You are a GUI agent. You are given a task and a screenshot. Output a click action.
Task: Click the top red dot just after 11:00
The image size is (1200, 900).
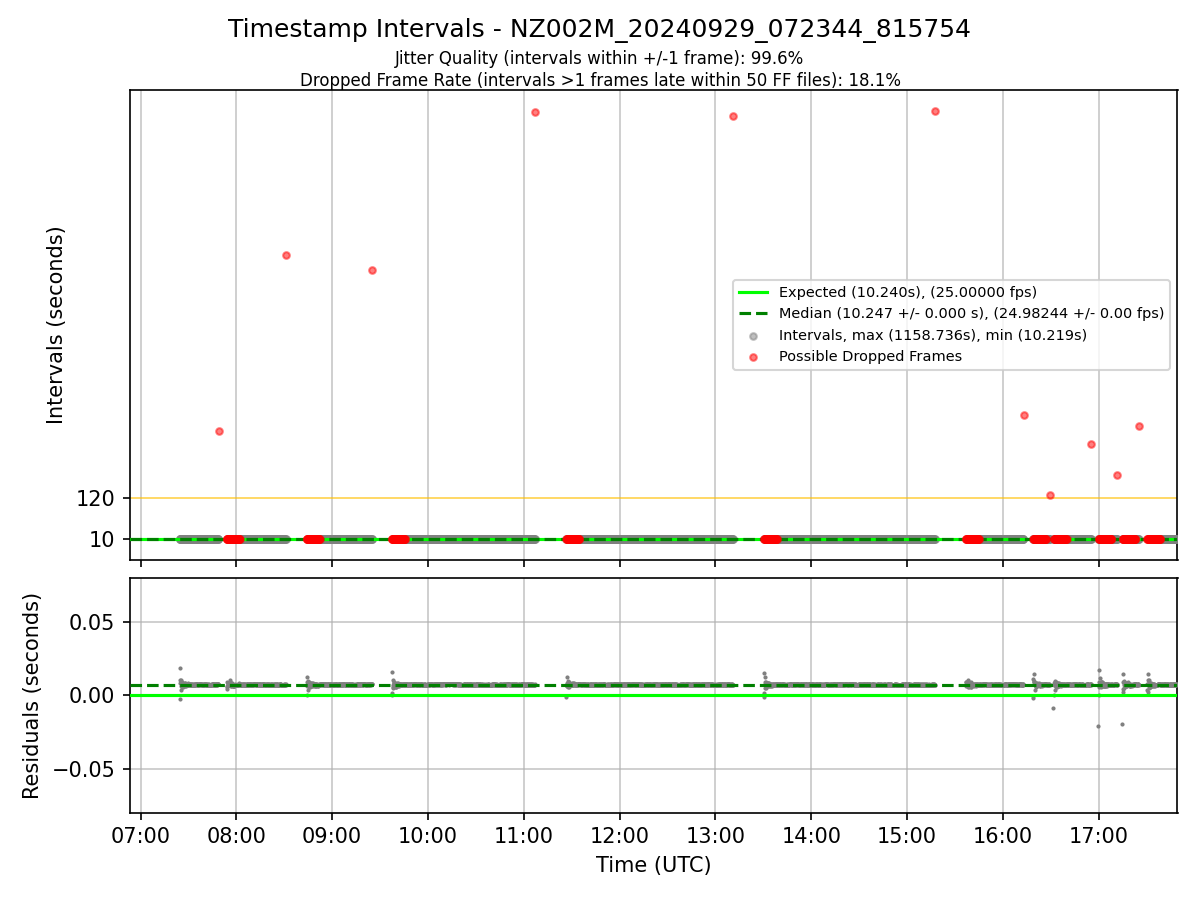(535, 112)
